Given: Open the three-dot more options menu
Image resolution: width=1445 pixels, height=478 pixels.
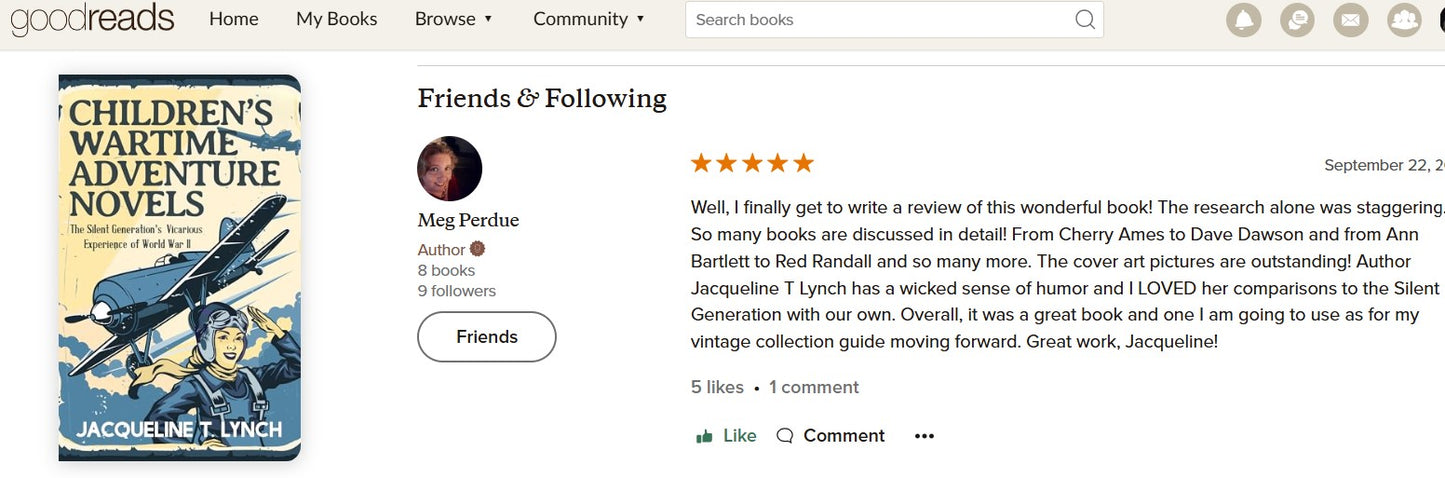Looking at the screenshot, I should 924,436.
